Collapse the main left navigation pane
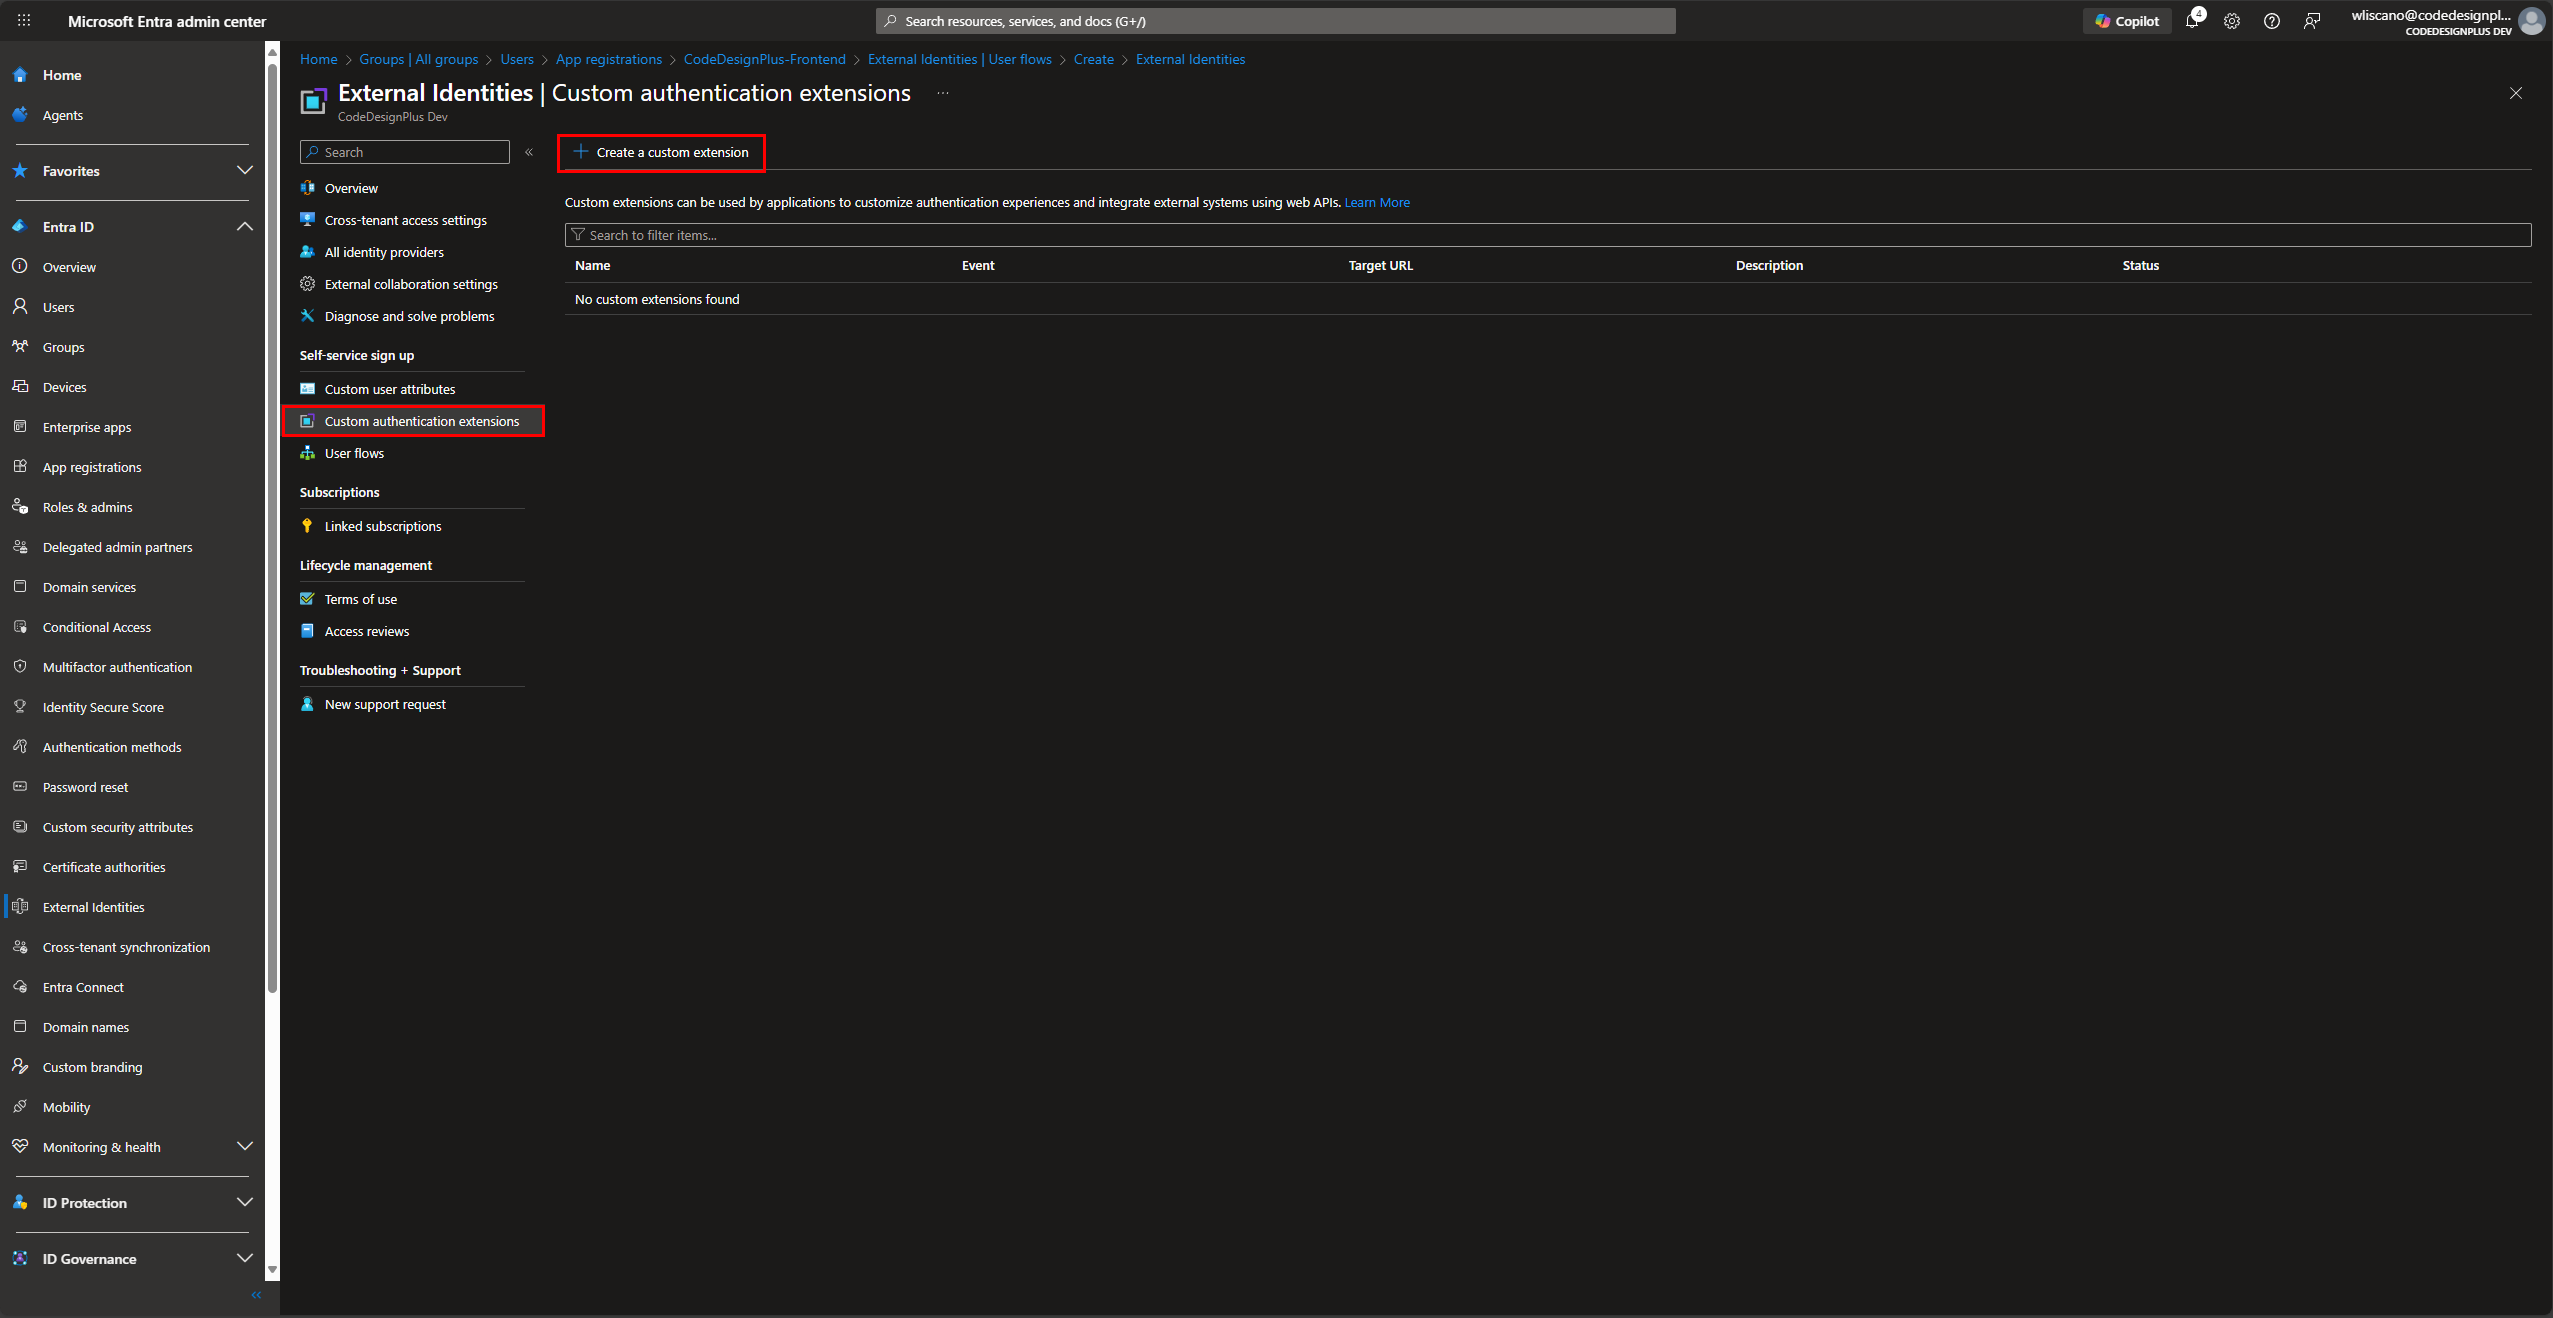 click(x=256, y=1295)
